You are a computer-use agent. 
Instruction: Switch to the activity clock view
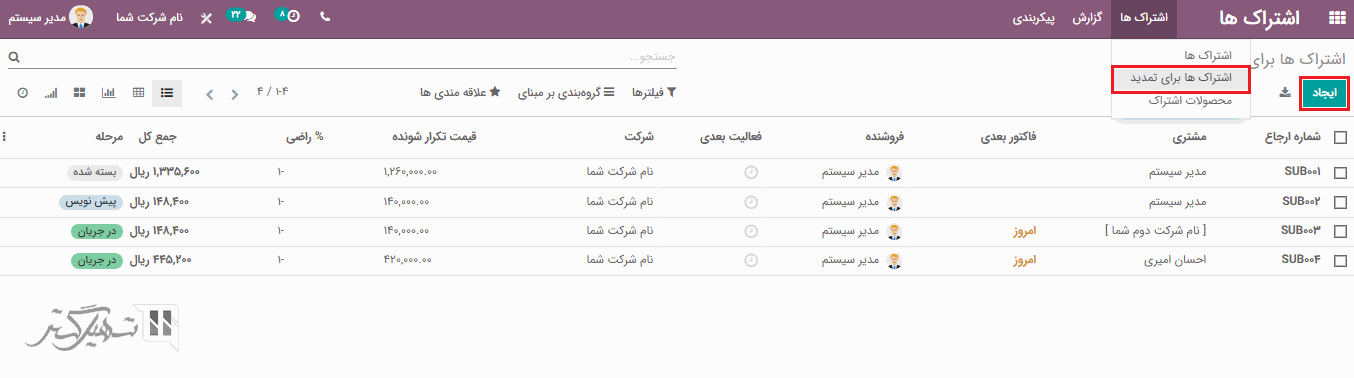[22, 93]
